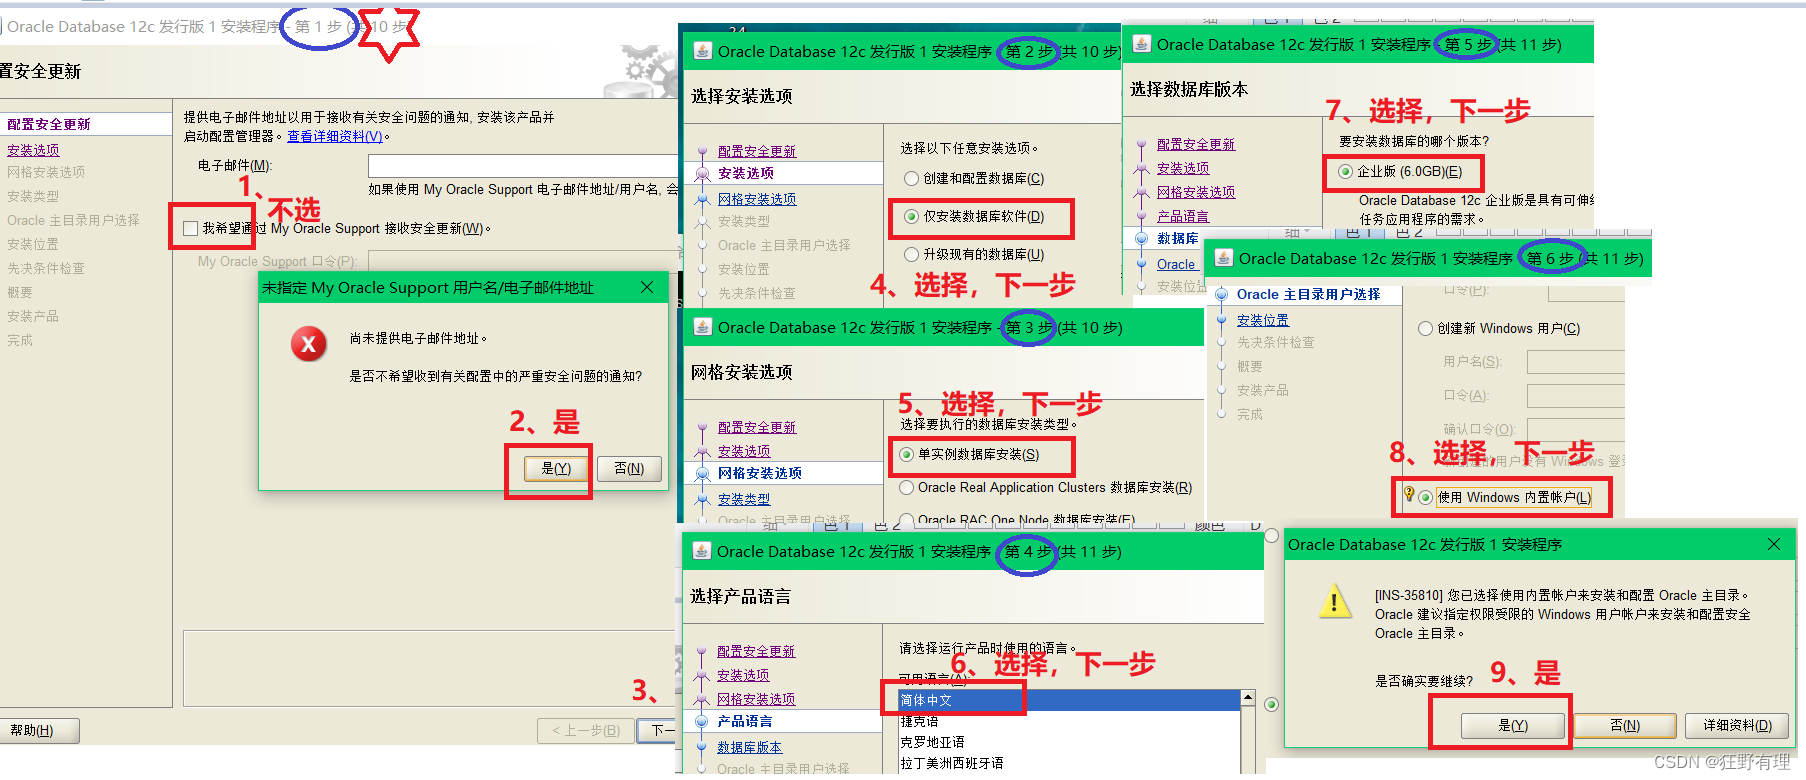Close the INS-35810 confirmation dialog
The width and height of the screenshot is (1806, 780).
click(1774, 544)
